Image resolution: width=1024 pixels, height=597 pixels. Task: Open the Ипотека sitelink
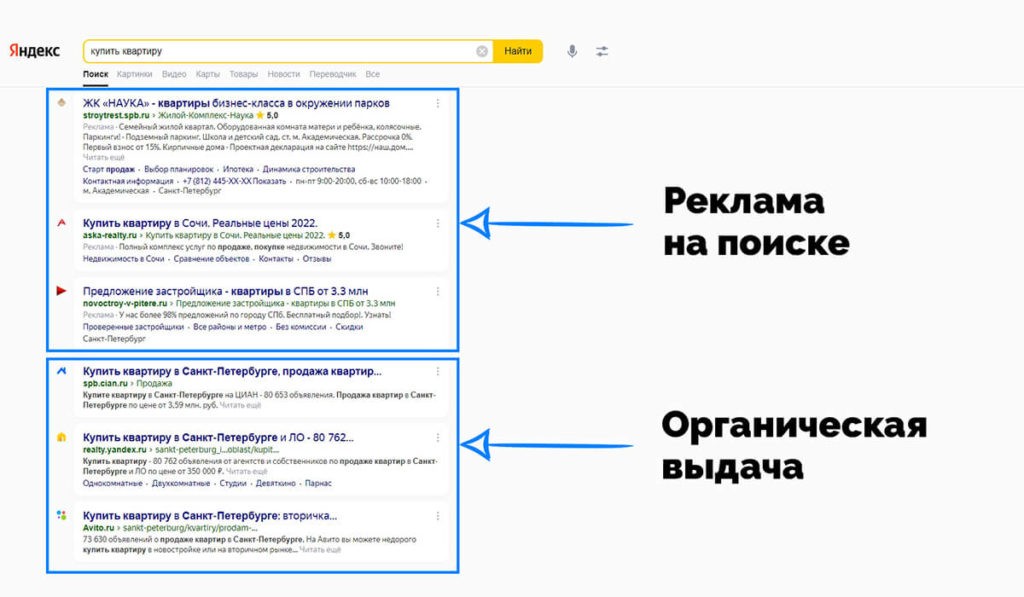click(x=238, y=169)
